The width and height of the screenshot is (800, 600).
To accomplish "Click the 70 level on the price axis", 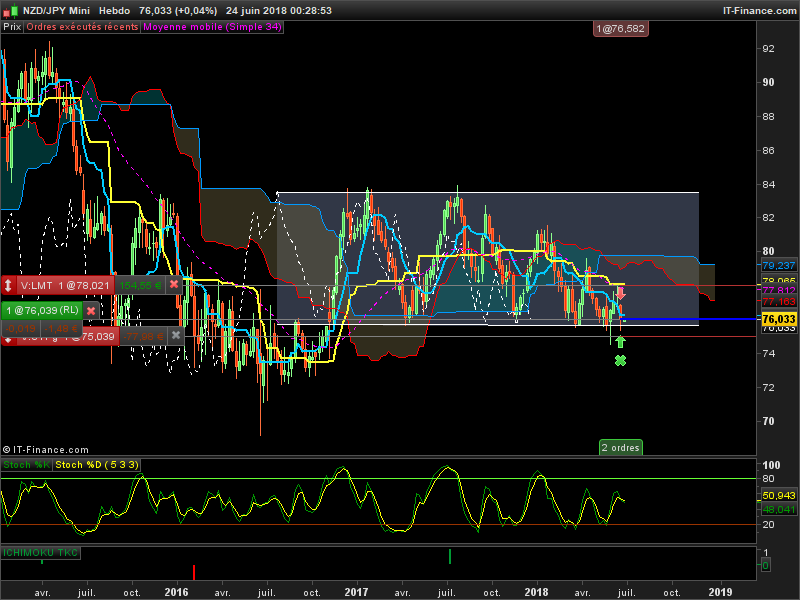I will [768, 421].
